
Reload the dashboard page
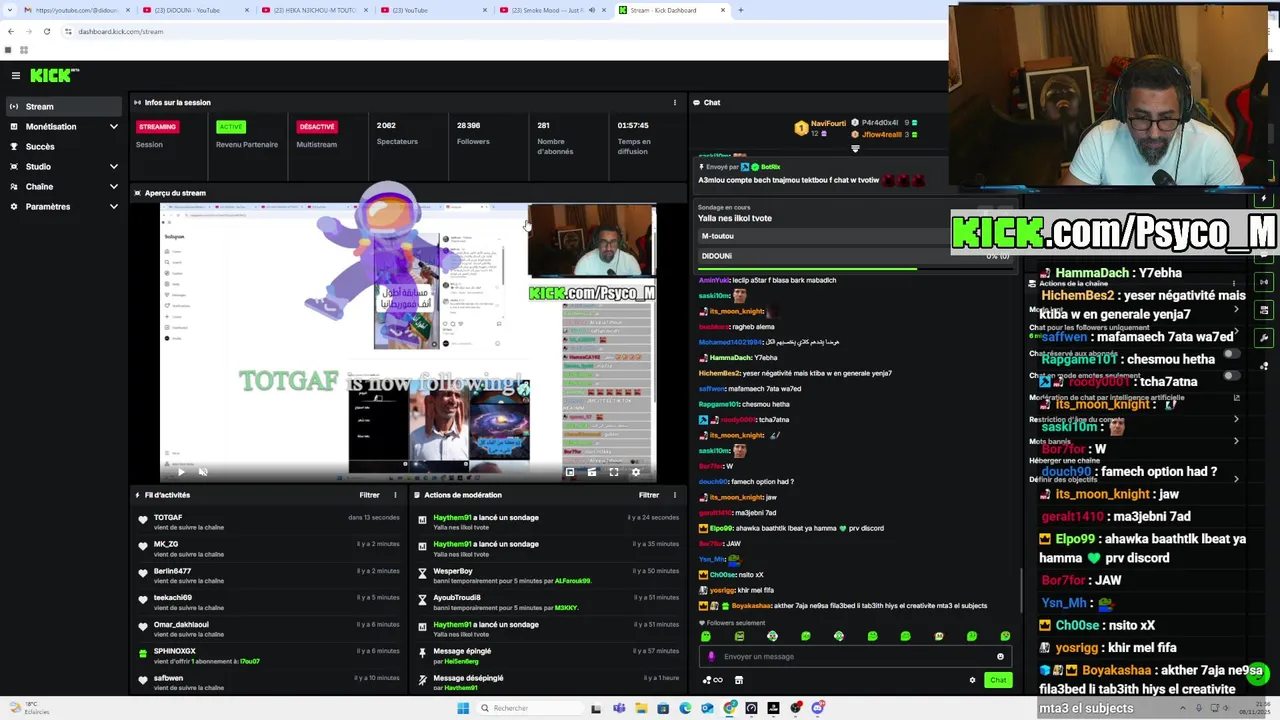[46, 31]
